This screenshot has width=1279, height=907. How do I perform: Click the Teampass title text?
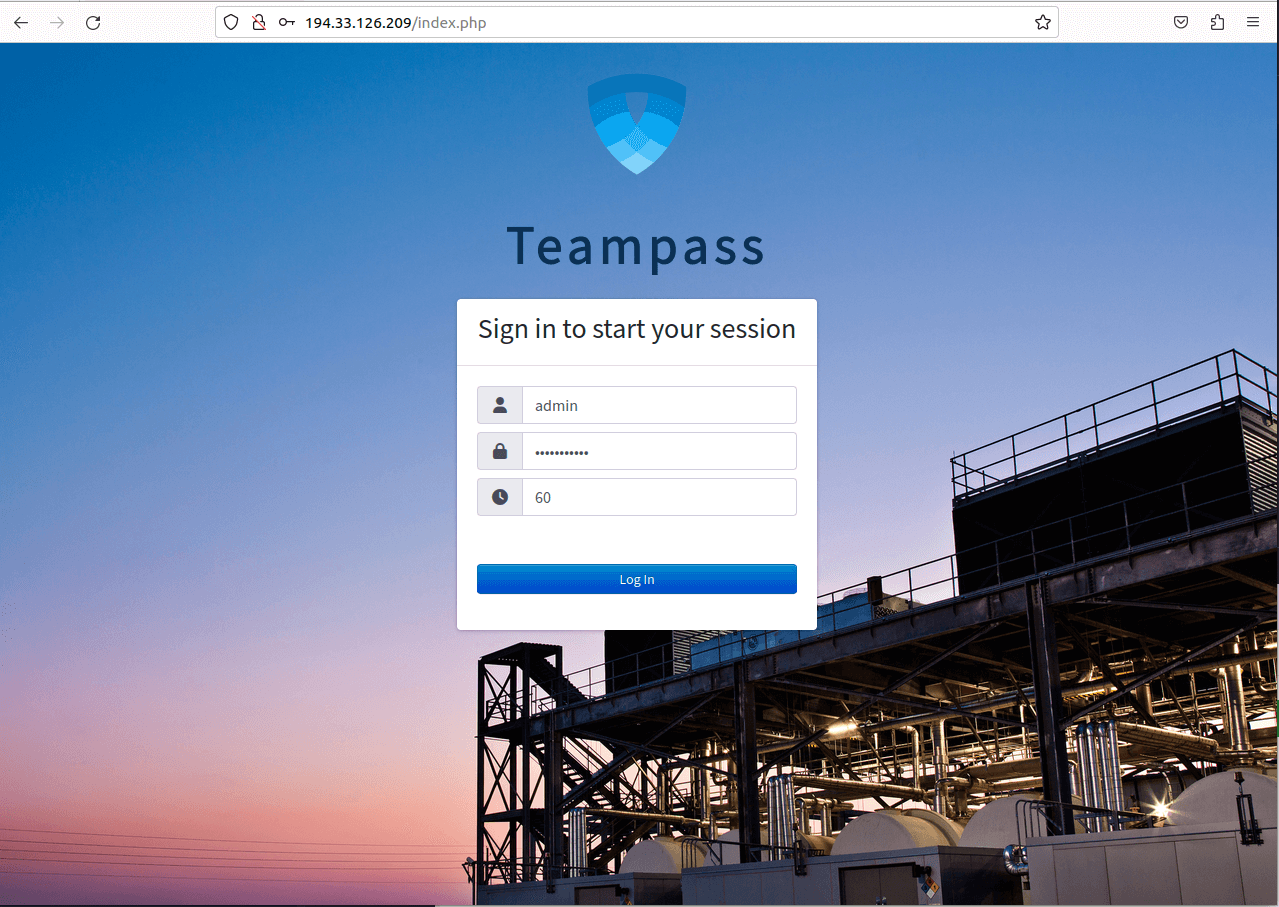[x=636, y=246]
